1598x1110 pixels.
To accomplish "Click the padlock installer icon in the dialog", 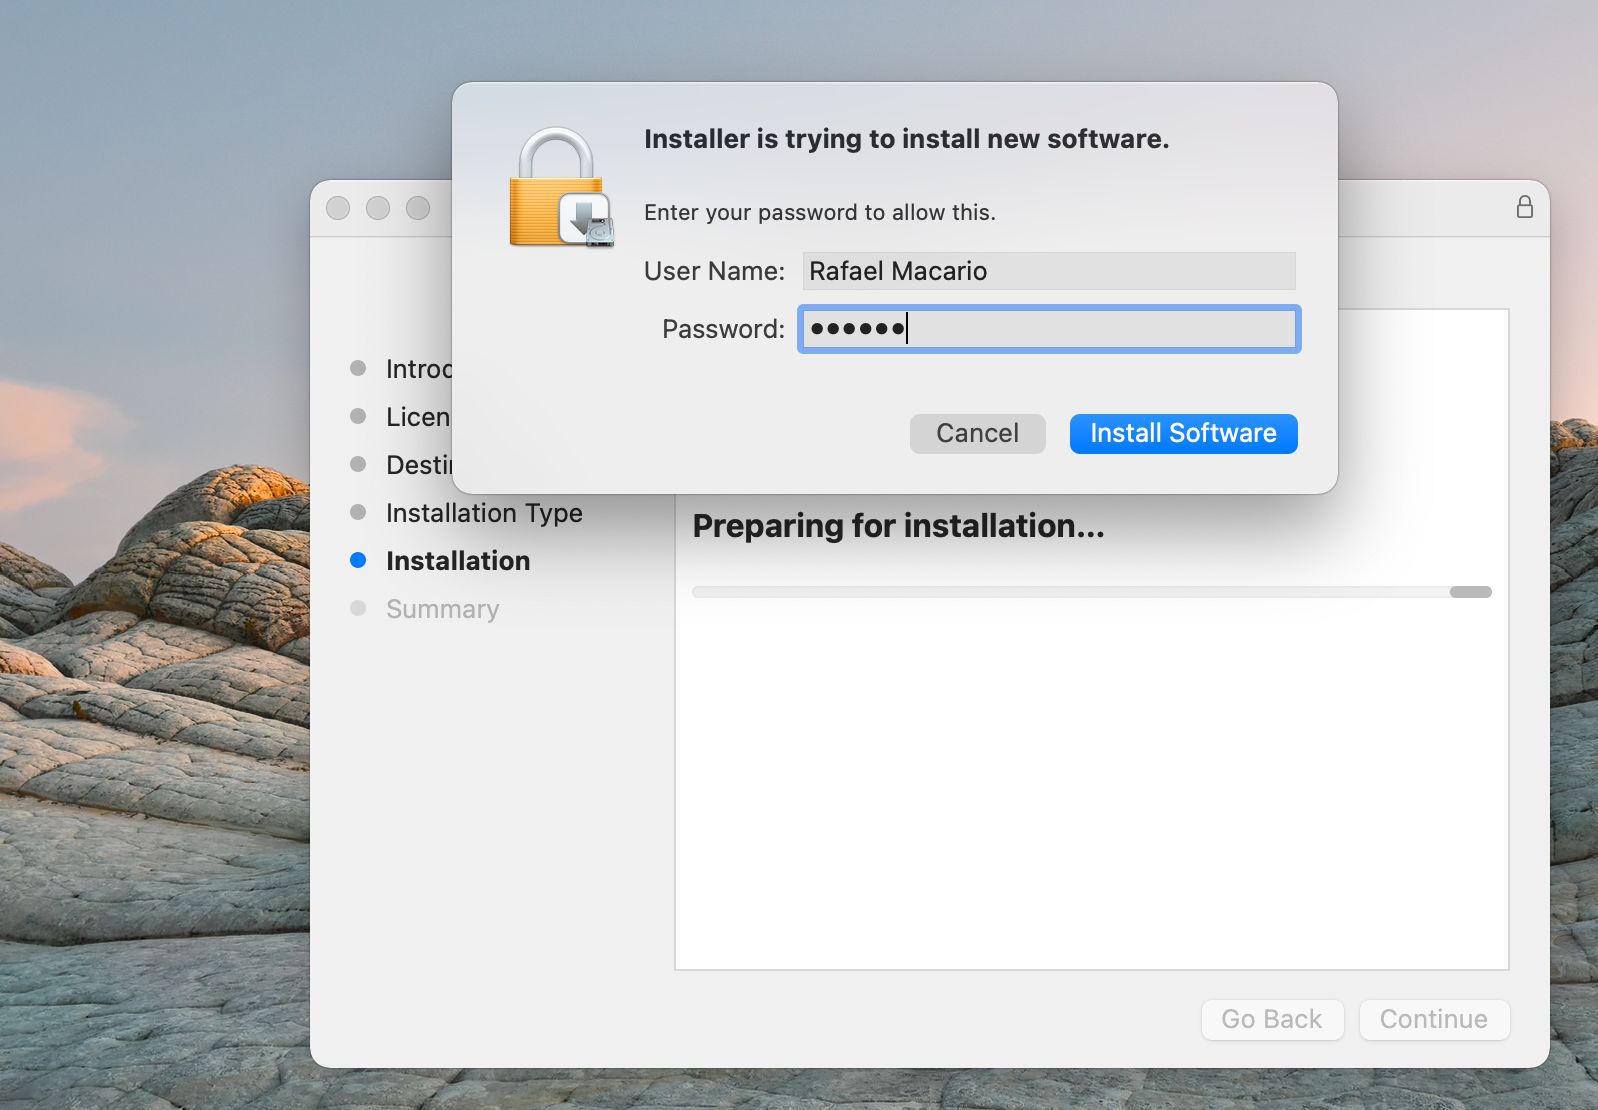I will pyautogui.click(x=560, y=188).
